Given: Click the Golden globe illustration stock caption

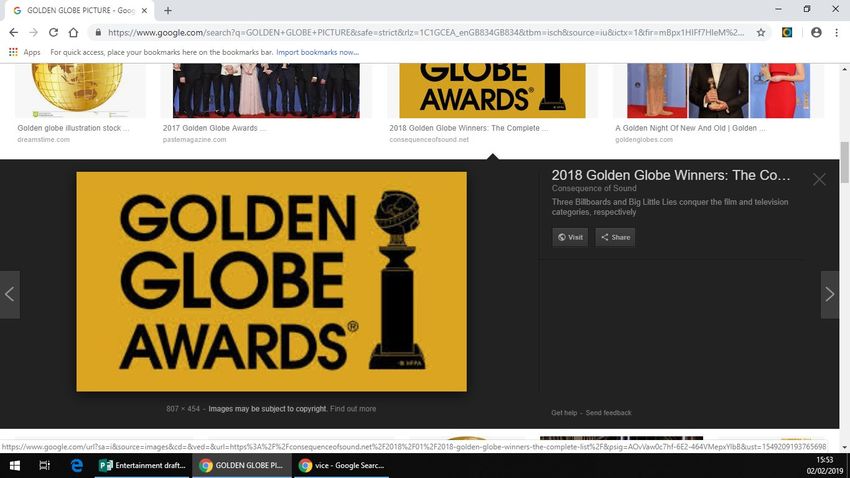Looking at the screenshot, I should 73,128.
